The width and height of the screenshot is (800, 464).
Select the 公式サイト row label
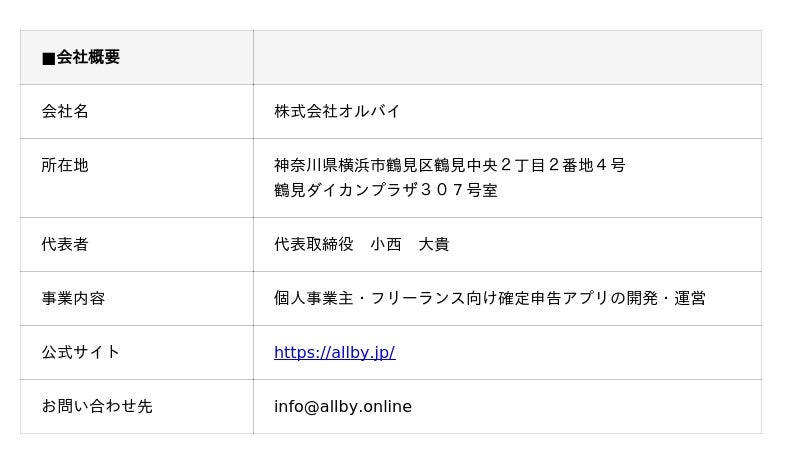click(x=81, y=352)
